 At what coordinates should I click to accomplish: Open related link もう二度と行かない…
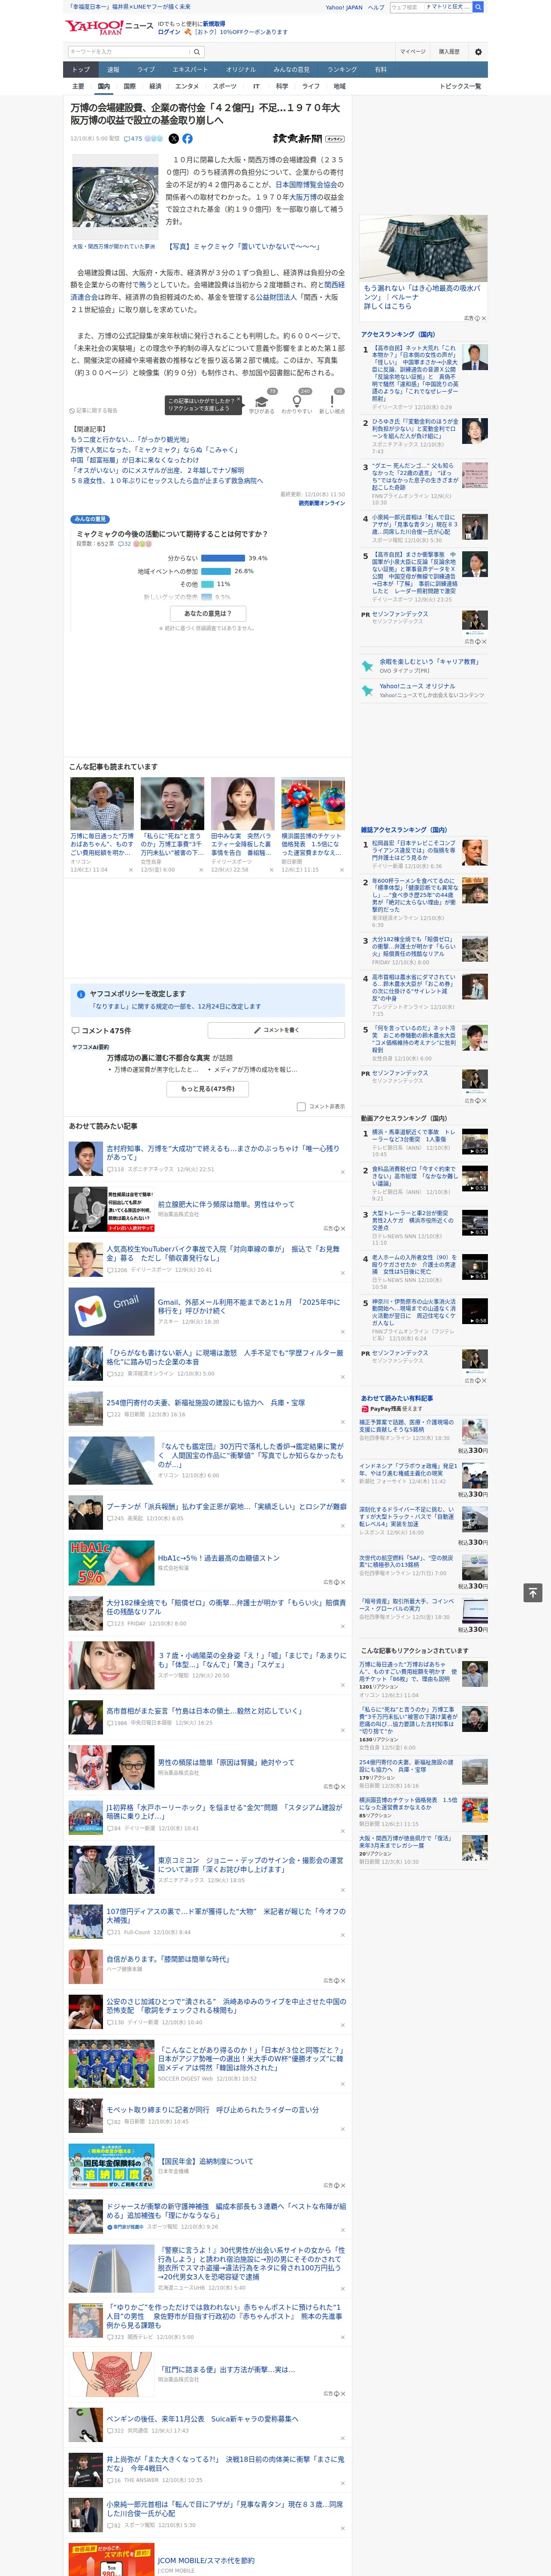coord(130,440)
